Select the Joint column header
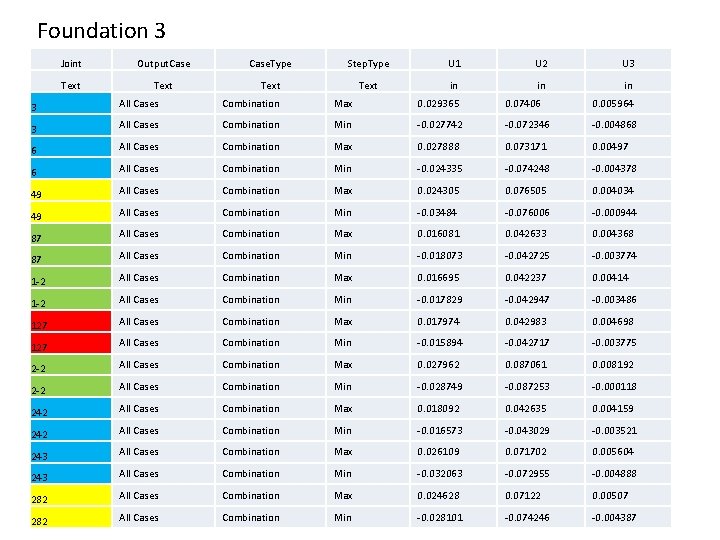720x540 pixels. (71, 63)
